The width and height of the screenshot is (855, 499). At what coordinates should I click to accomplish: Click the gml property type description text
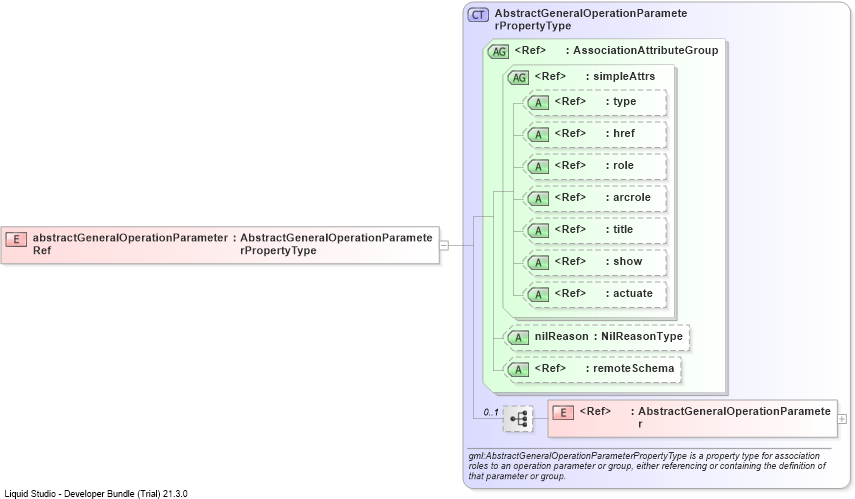(x=647, y=466)
